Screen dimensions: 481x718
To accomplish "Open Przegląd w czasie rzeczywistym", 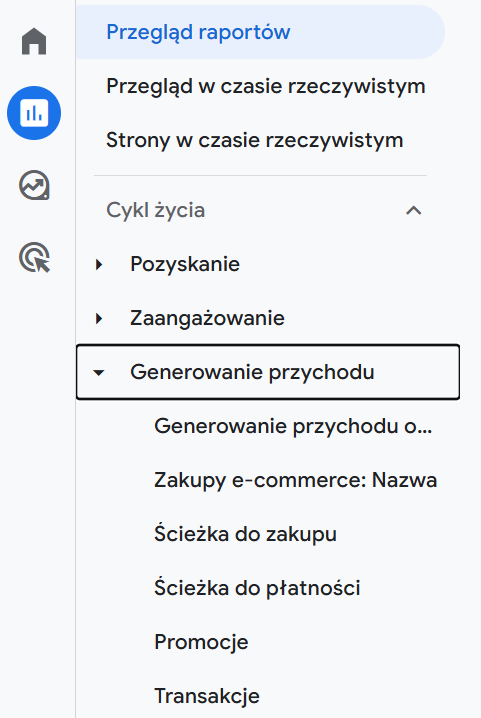I will pyautogui.click(x=266, y=86).
